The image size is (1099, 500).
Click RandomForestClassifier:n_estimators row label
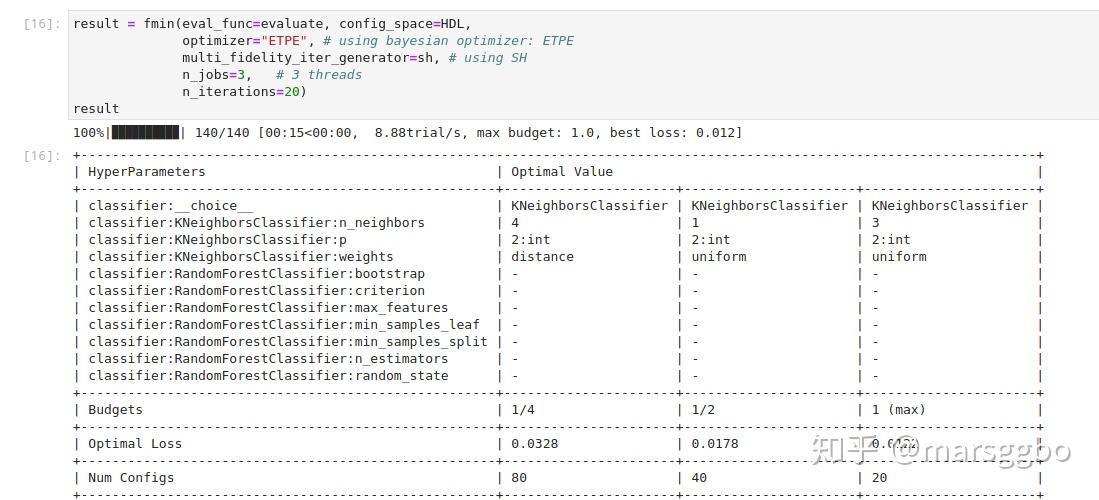pos(268,359)
